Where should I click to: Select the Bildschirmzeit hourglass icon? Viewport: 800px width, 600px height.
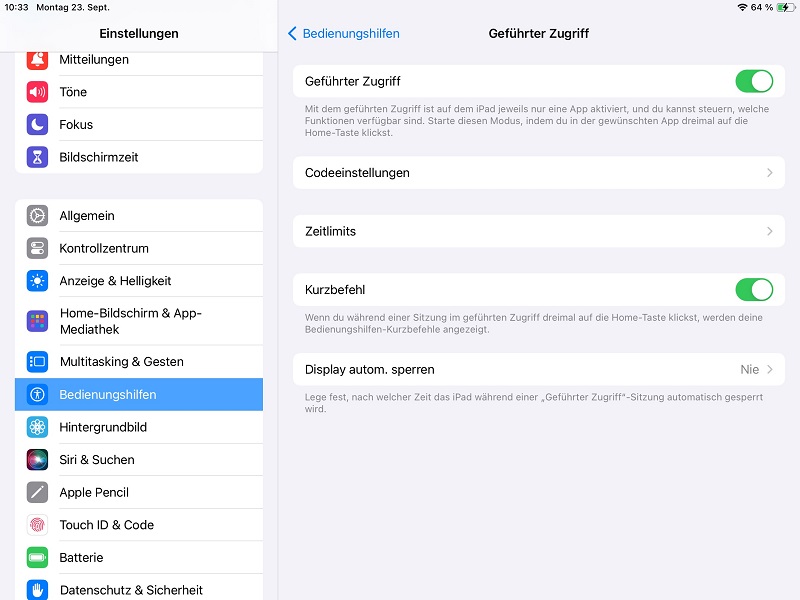(37, 157)
